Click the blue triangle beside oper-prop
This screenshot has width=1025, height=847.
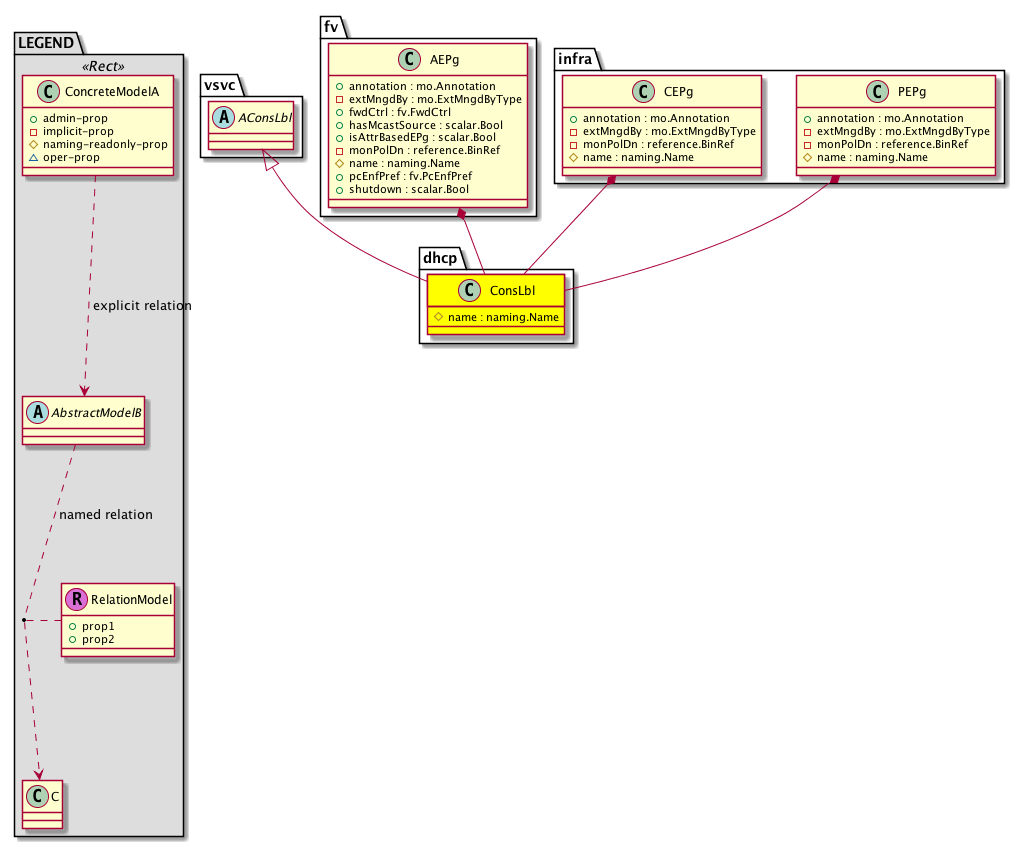point(33,158)
